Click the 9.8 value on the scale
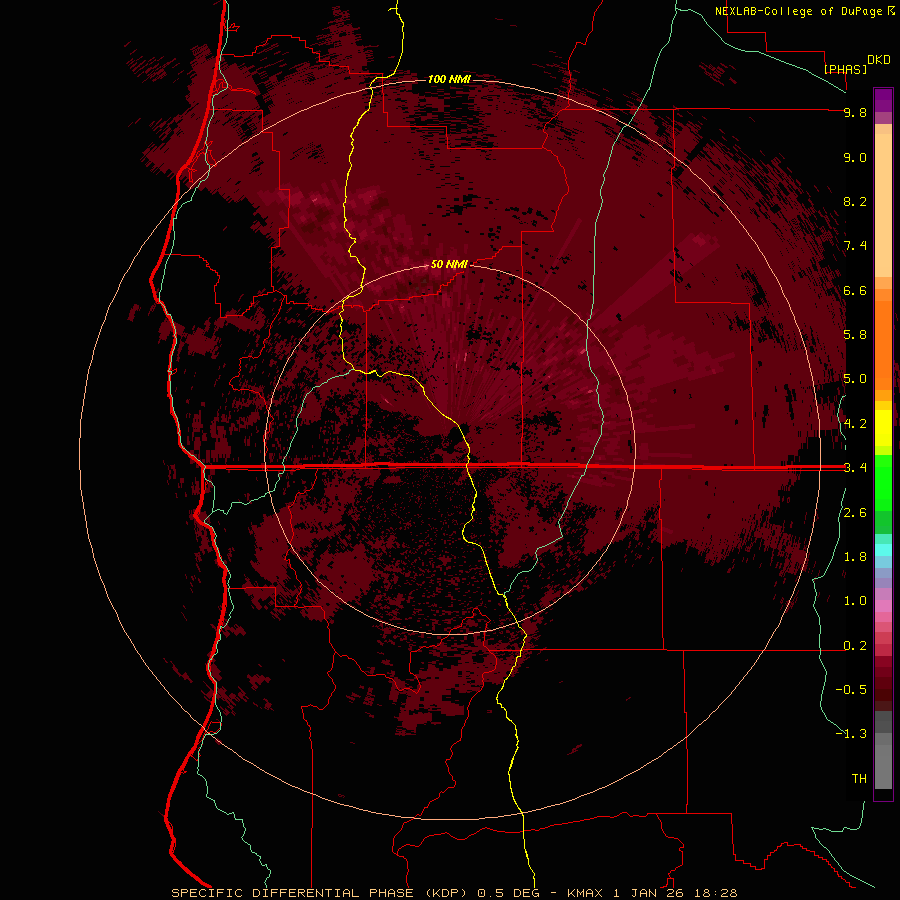Image resolution: width=900 pixels, height=900 pixels. point(855,112)
